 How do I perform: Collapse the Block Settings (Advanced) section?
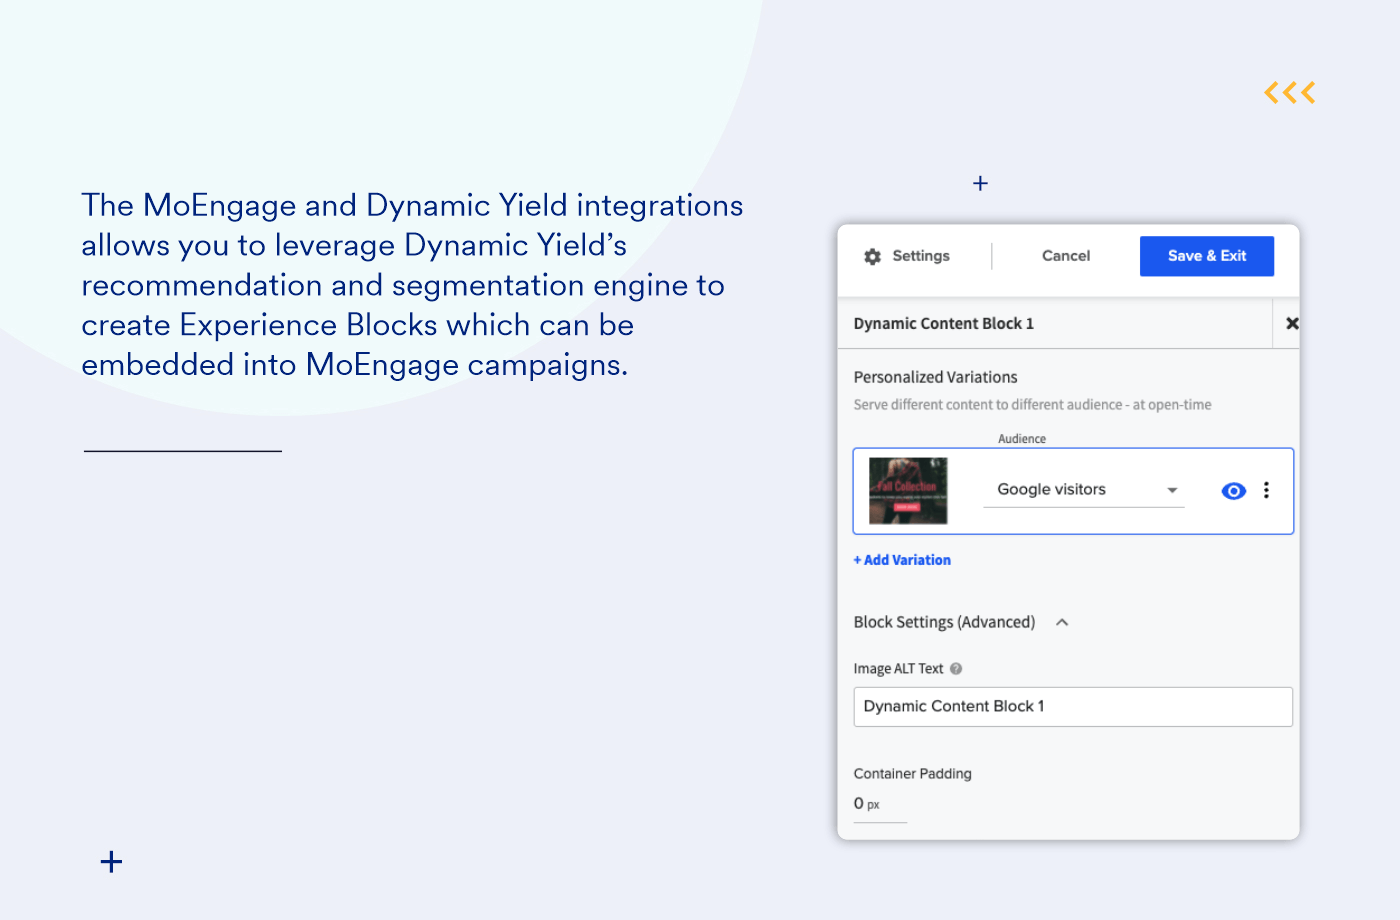[1062, 622]
